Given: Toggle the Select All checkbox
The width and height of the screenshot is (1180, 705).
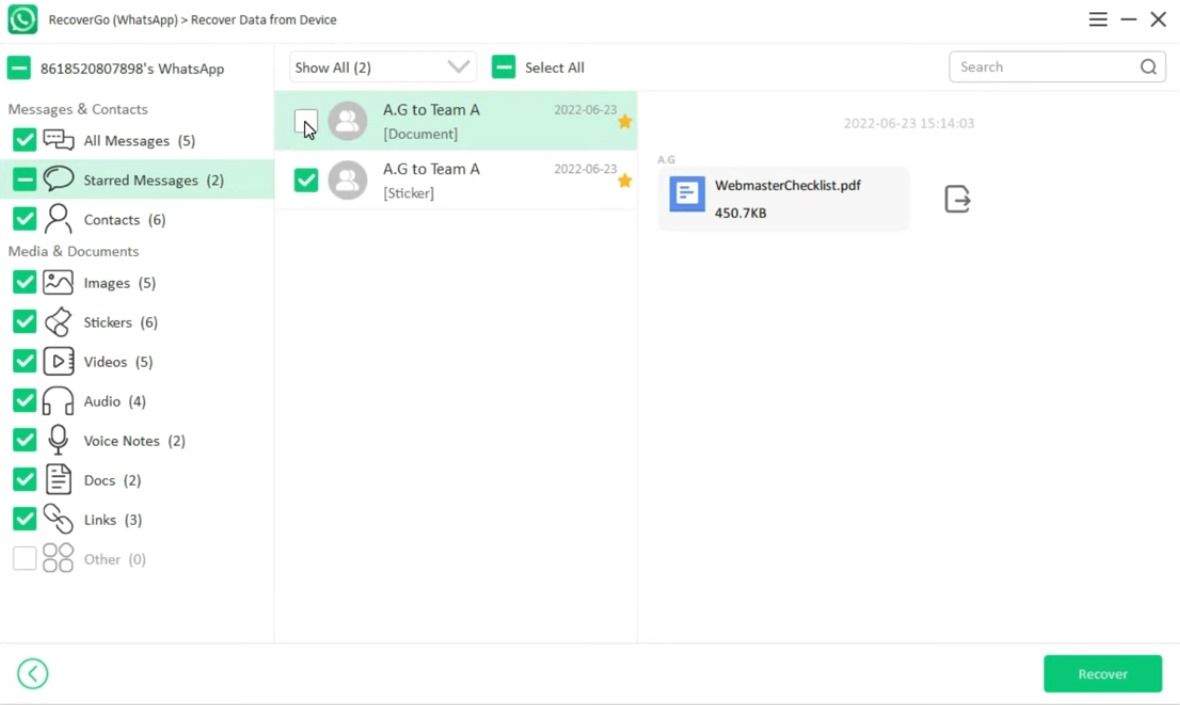Looking at the screenshot, I should coord(503,67).
